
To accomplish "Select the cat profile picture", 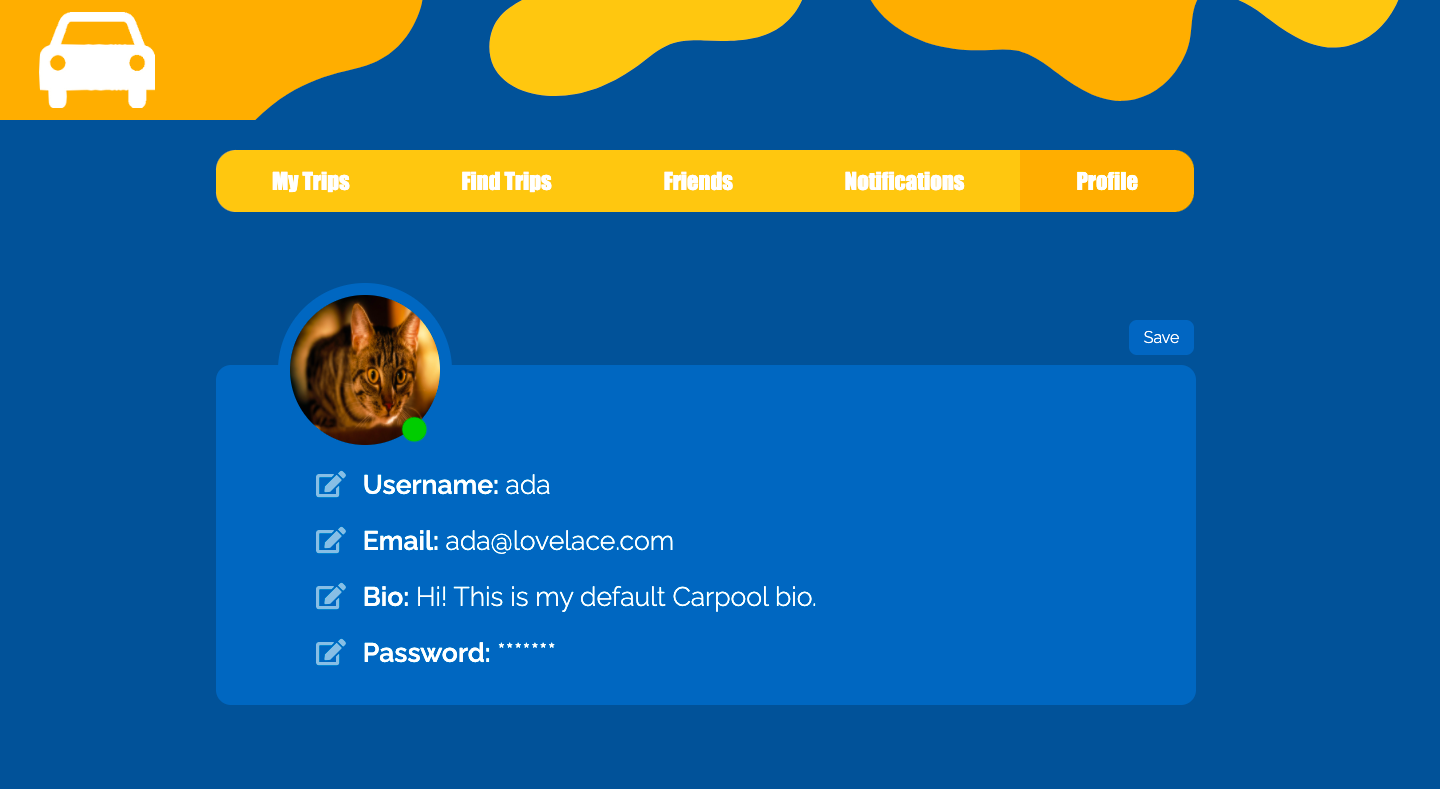I will point(365,370).
